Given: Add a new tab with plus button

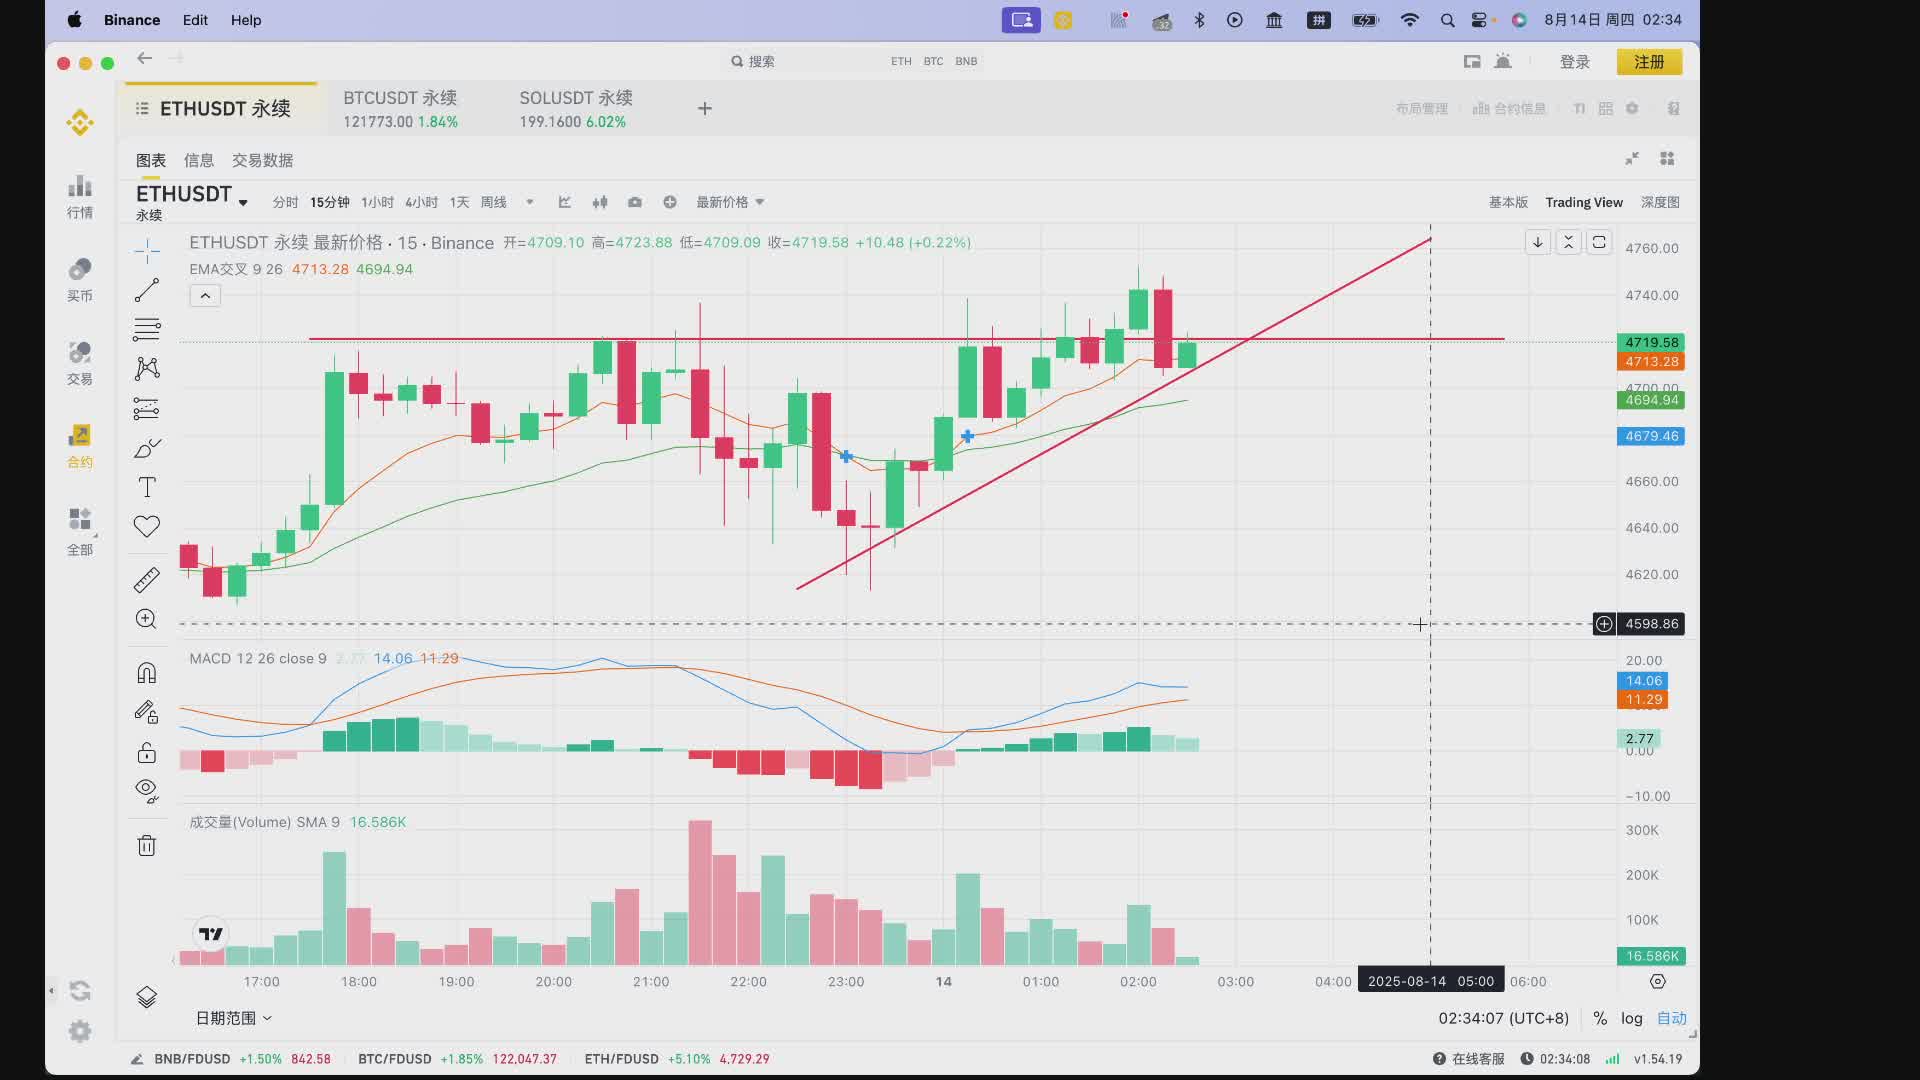Looking at the screenshot, I should (x=705, y=109).
